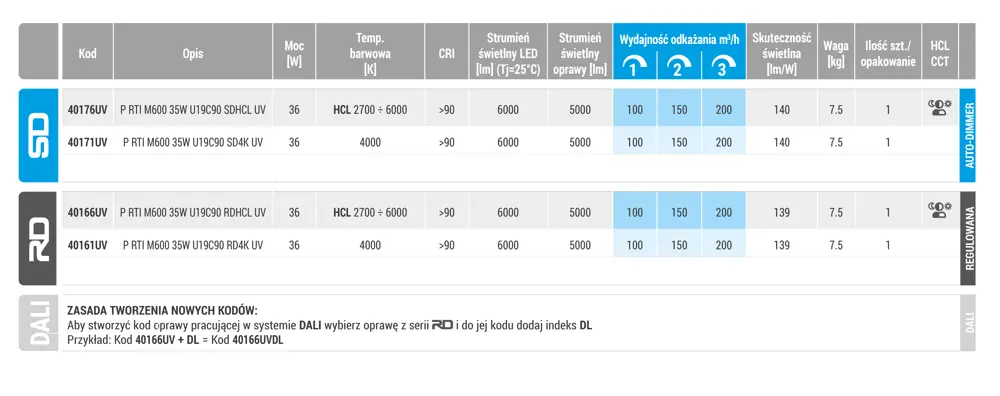Click the HCL icon in 40166UV row

click(939, 210)
